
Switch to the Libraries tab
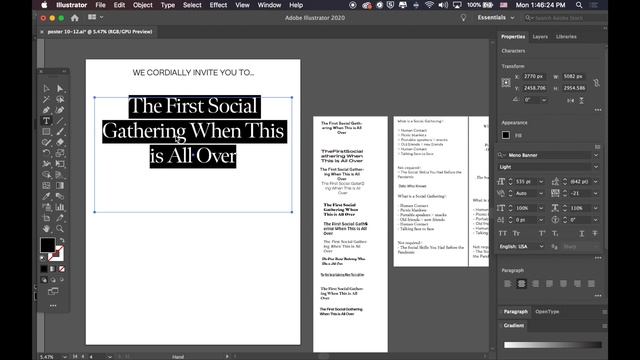coord(566,37)
